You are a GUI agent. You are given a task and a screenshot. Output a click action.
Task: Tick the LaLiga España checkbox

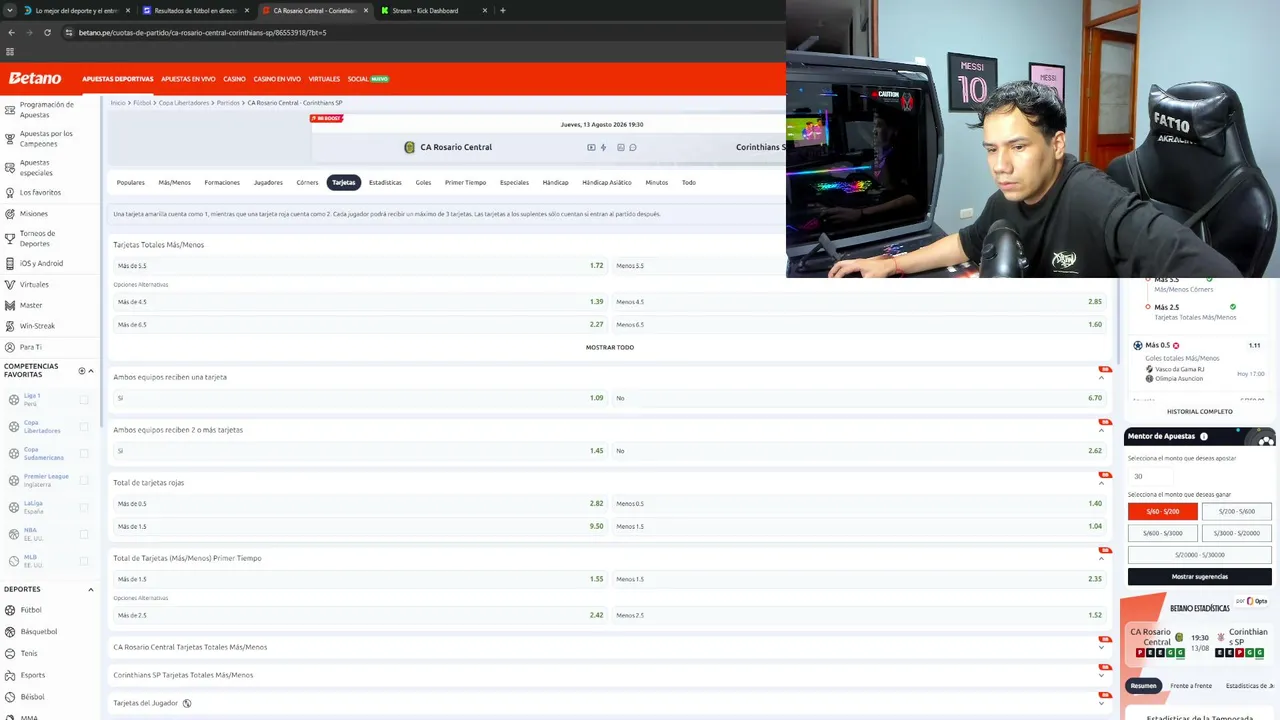click(x=84, y=508)
